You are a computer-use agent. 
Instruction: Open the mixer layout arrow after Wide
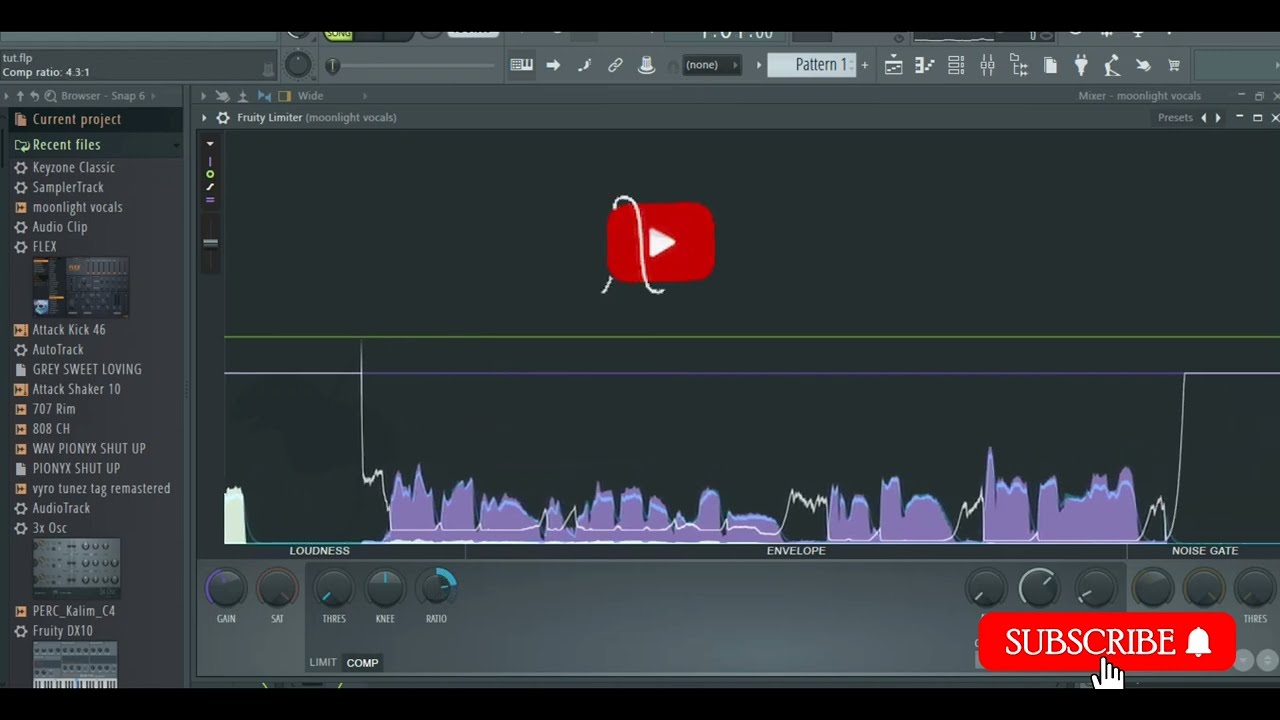[x=365, y=96]
